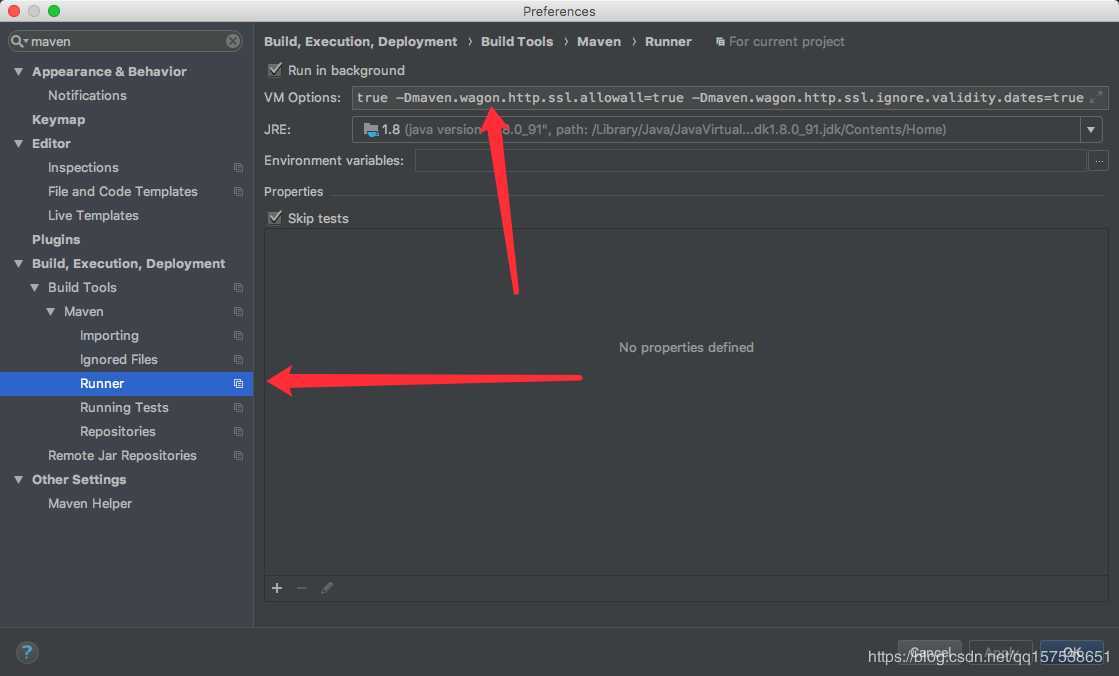Open Repositories under Maven

point(118,432)
